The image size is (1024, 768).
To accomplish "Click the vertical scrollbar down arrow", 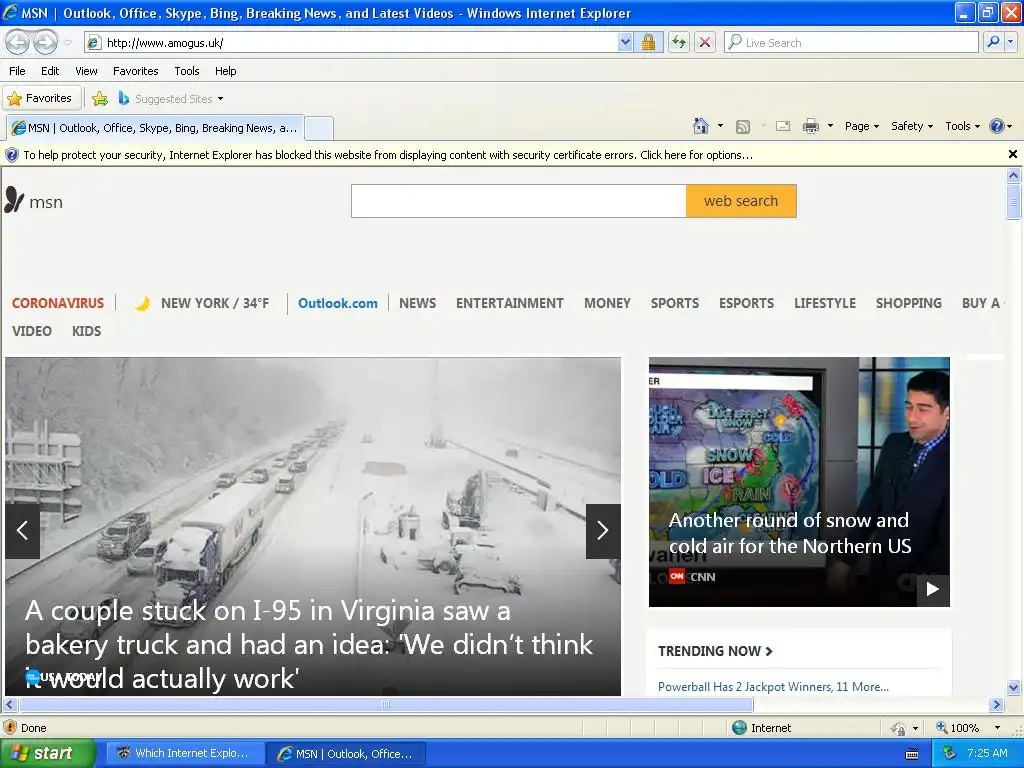I will point(1013,687).
